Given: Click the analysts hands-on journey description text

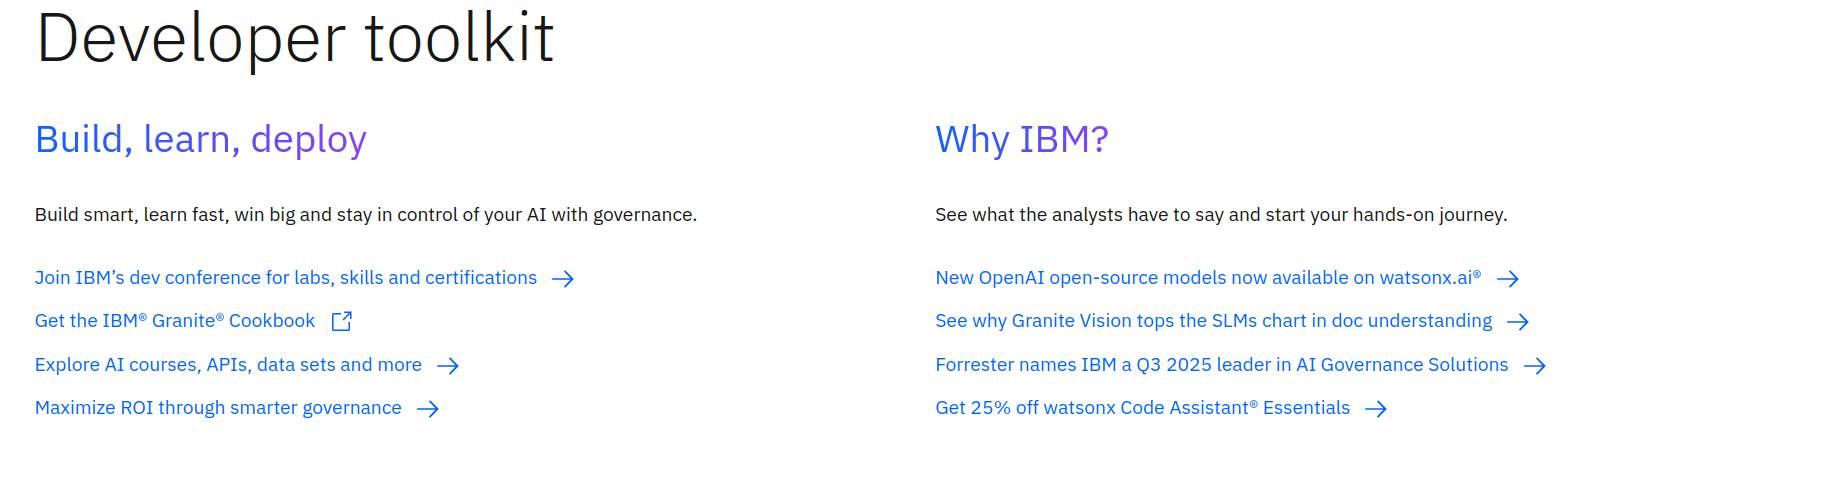Looking at the screenshot, I should (x=1221, y=215).
